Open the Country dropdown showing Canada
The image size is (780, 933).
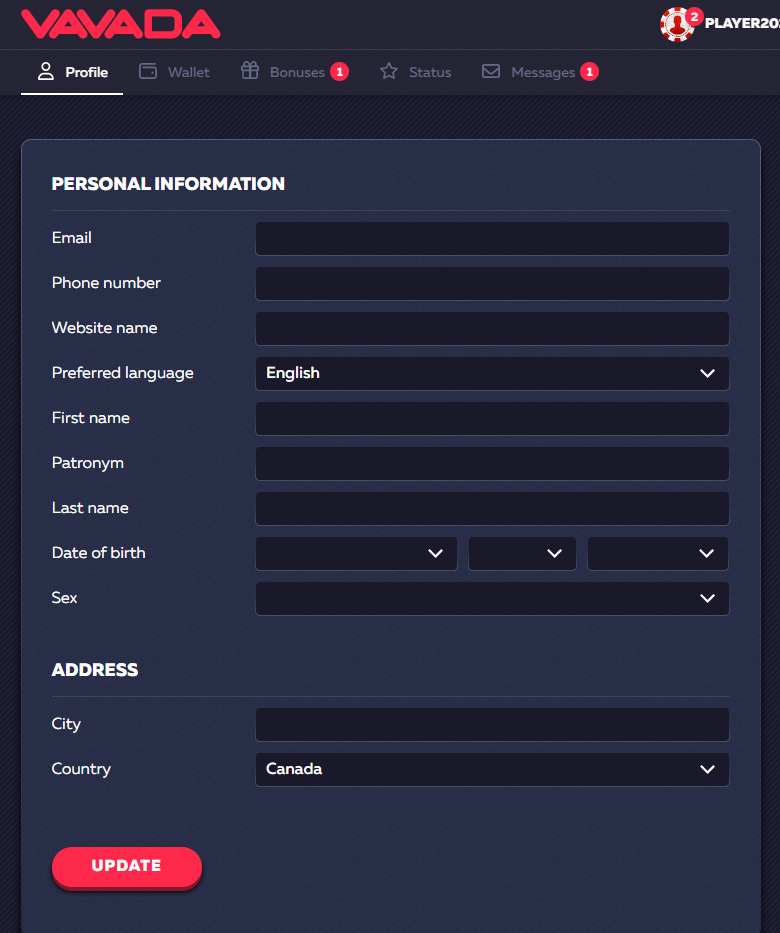click(x=492, y=769)
